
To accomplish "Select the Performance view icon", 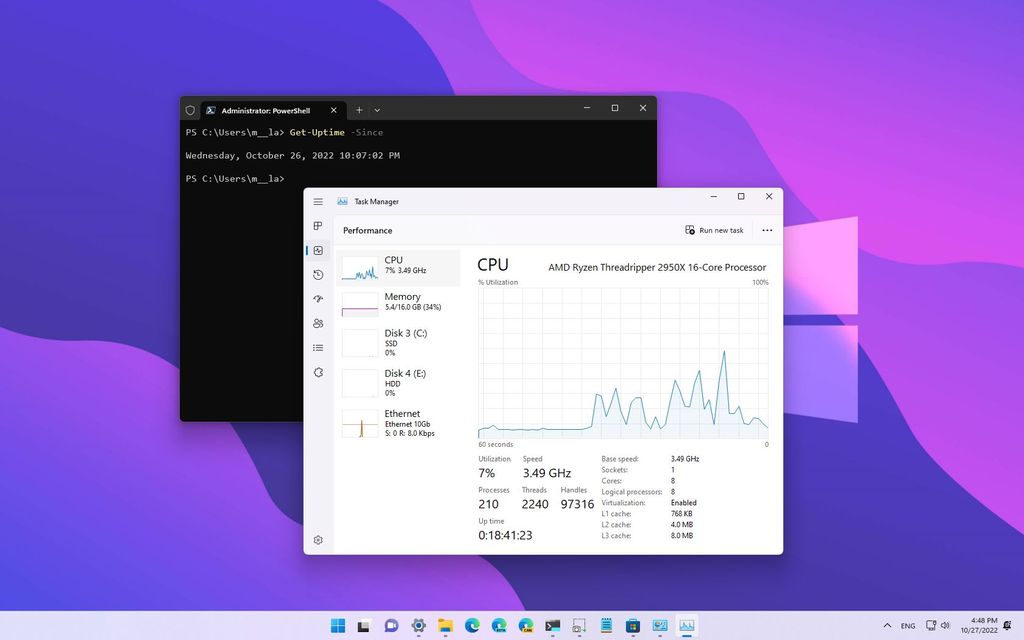I will pos(318,251).
